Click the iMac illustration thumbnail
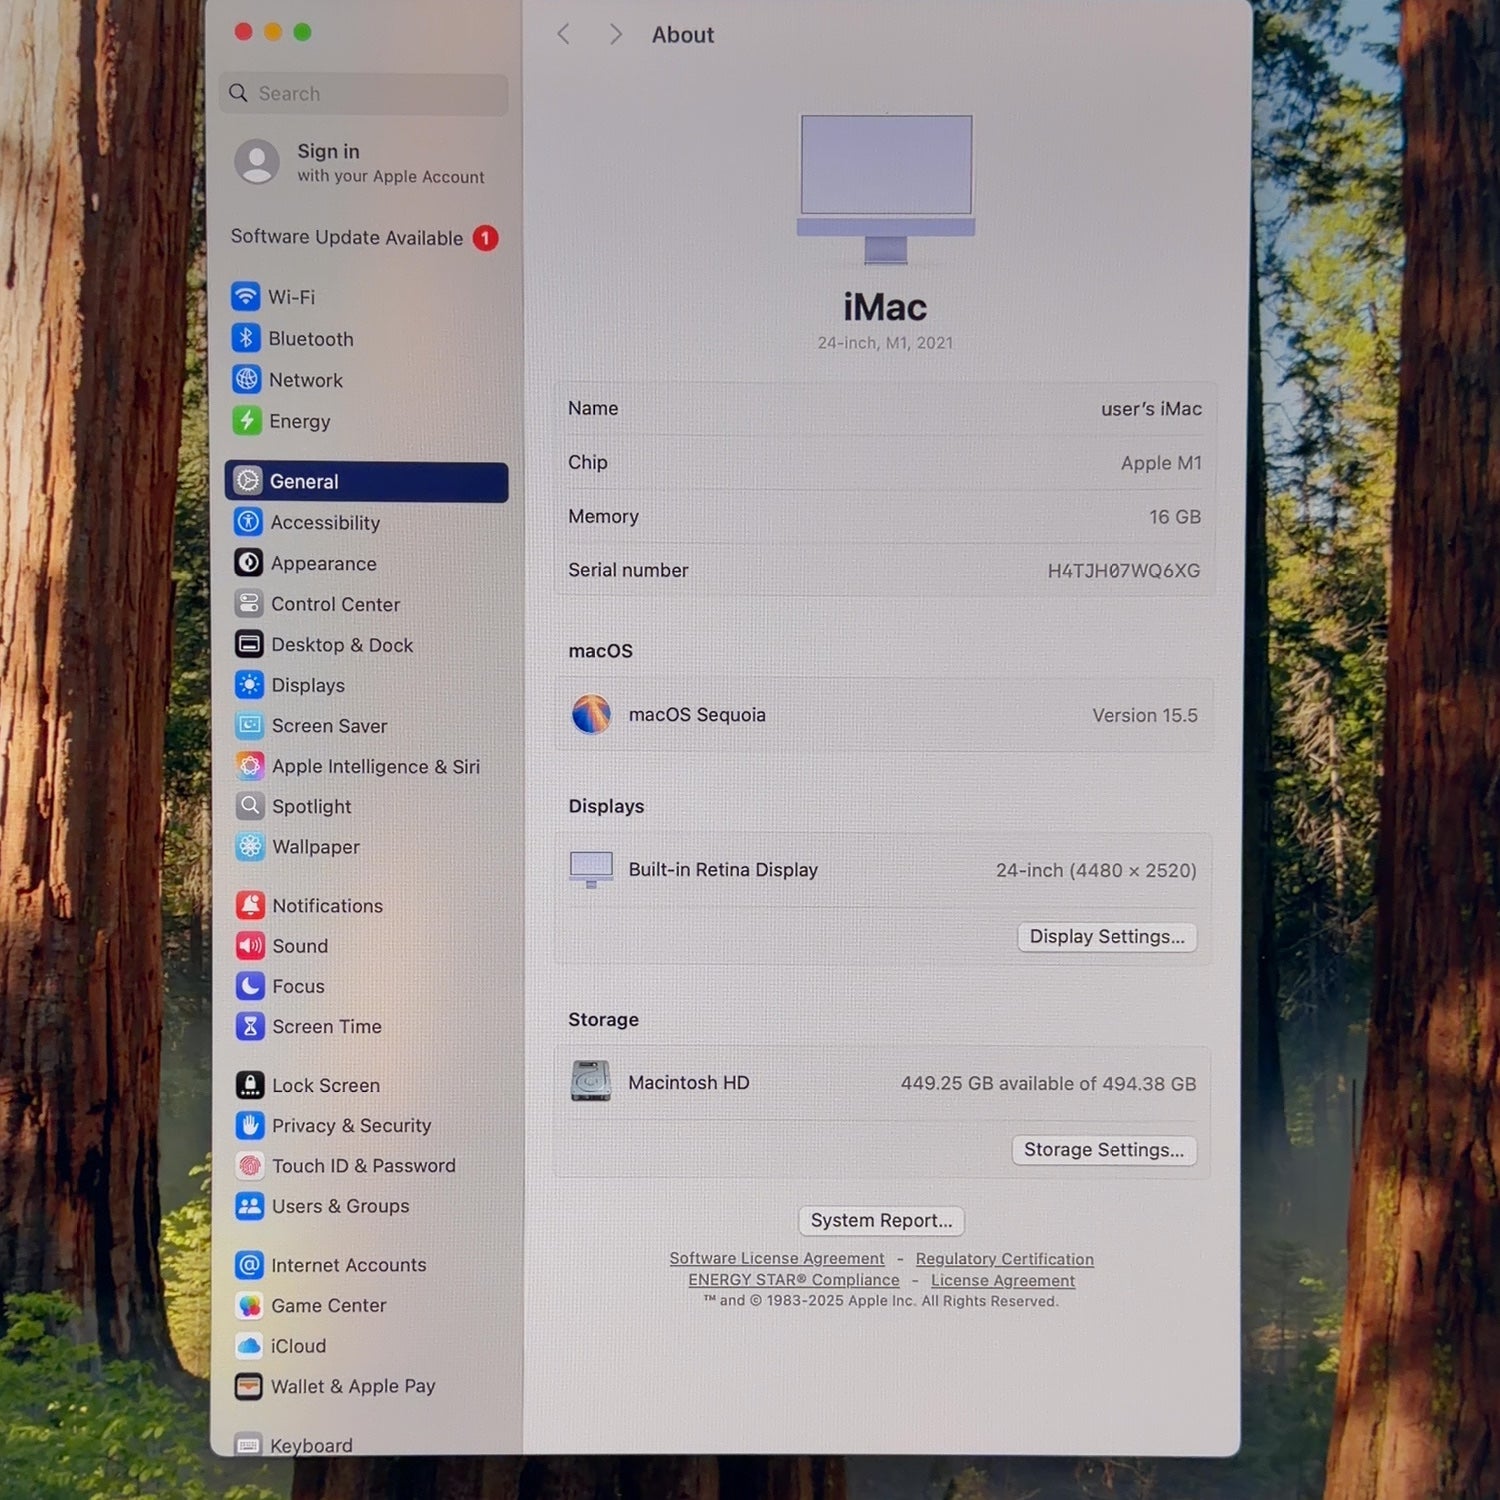Image resolution: width=1500 pixels, height=1500 pixels. tap(886, 189)
